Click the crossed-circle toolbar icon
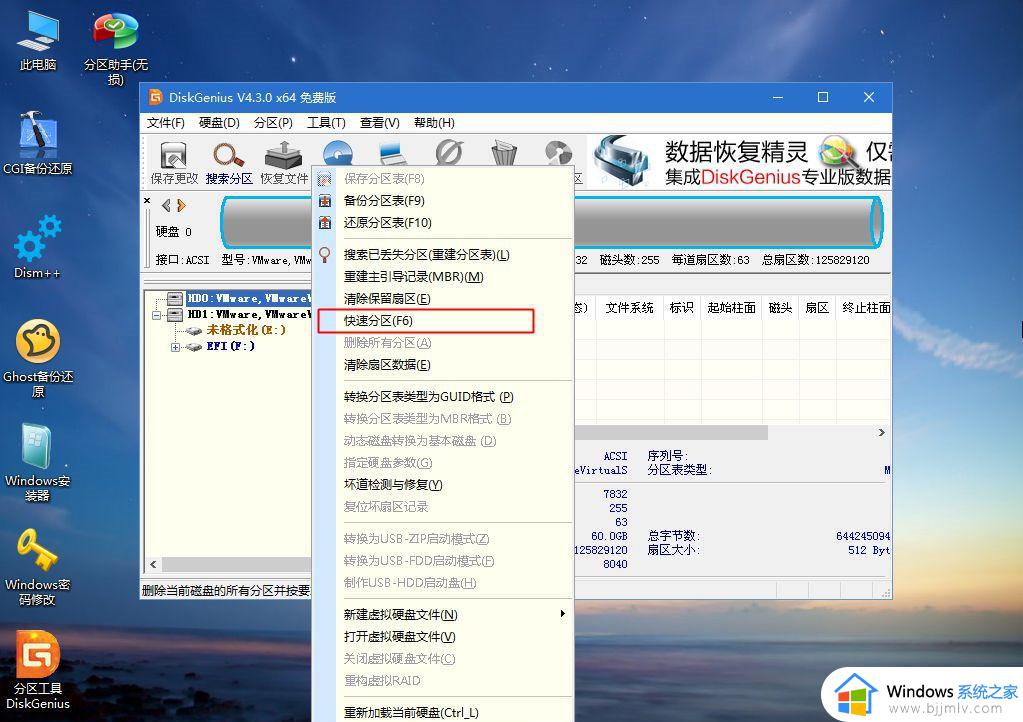 [x=450, y=153]
